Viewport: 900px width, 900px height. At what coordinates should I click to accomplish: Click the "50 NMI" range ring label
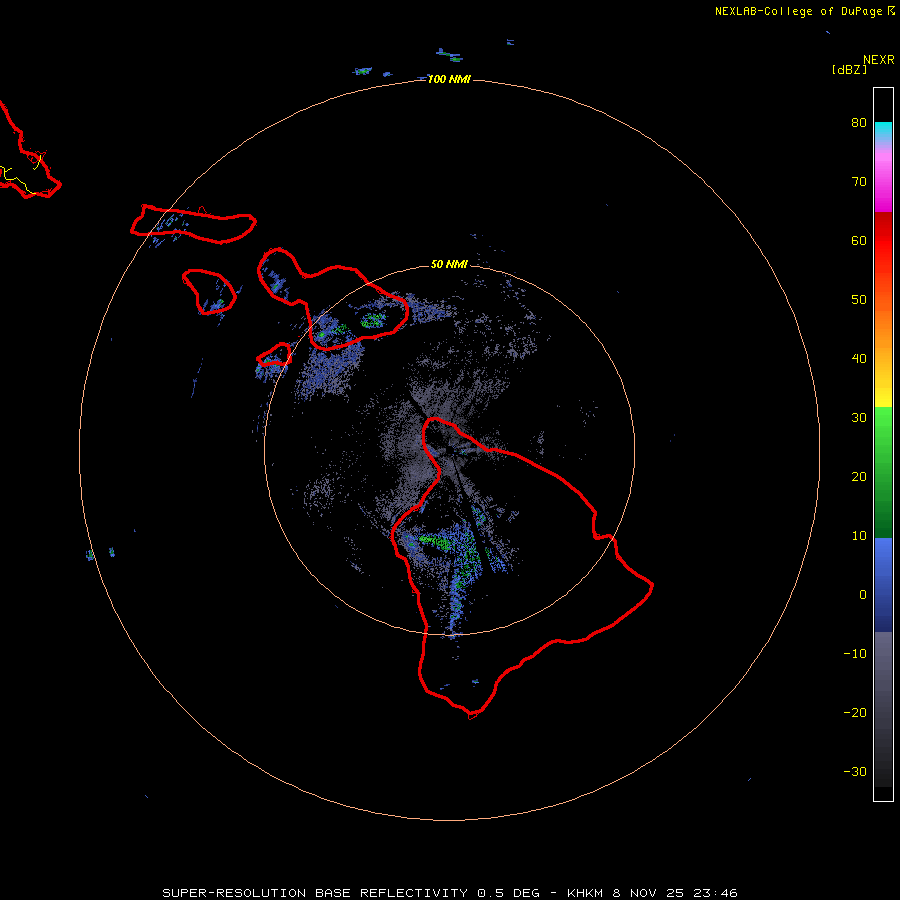[x=449, y=264]
